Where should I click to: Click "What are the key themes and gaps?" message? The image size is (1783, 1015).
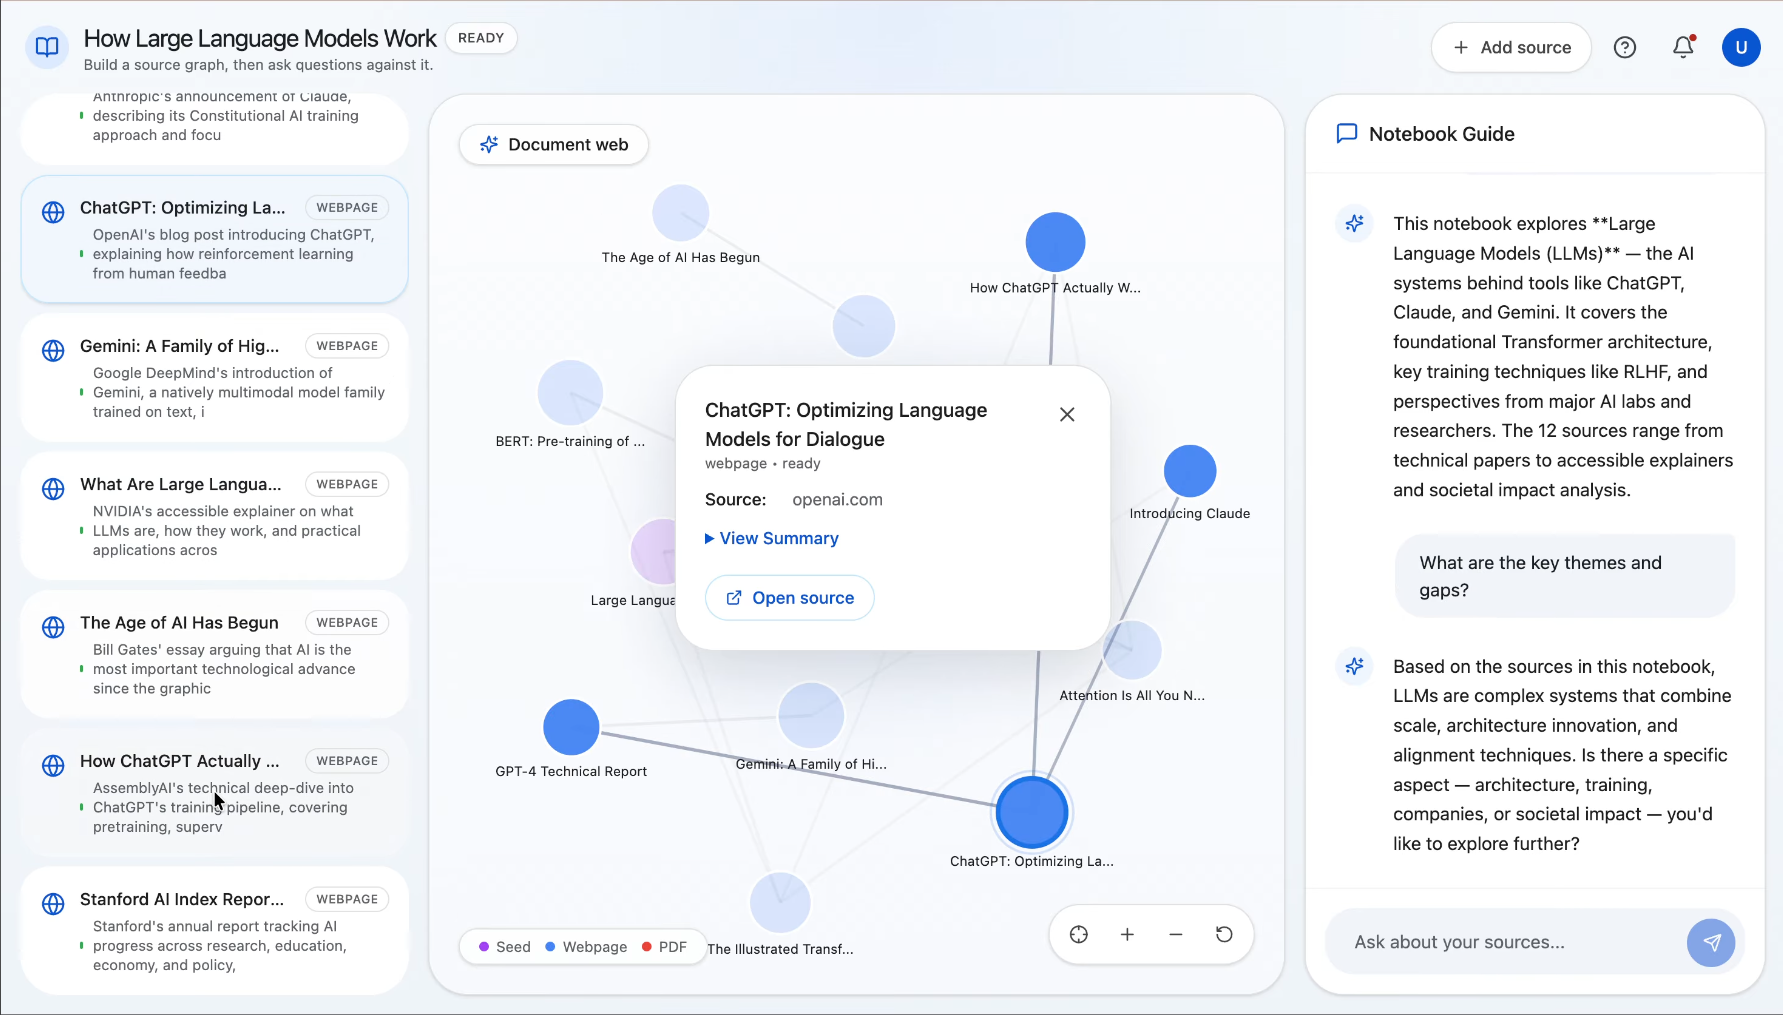(1565, 576)
